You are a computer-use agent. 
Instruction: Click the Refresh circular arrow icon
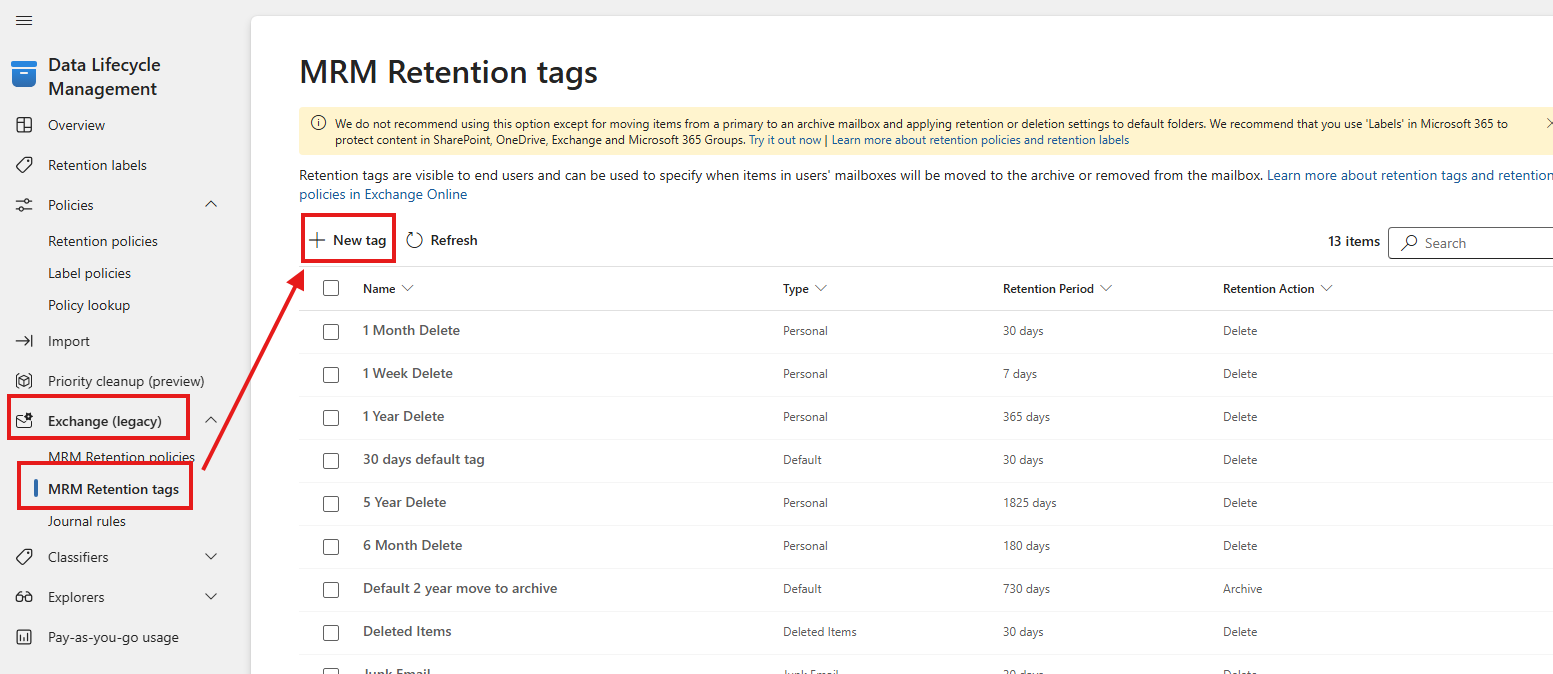pos(415,240)
